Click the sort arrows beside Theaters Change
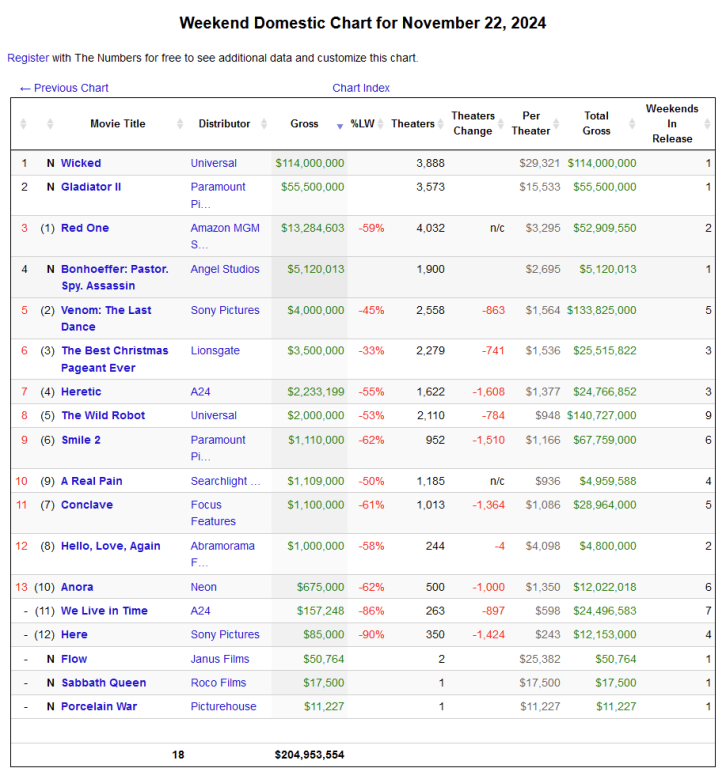 (502, 124)
